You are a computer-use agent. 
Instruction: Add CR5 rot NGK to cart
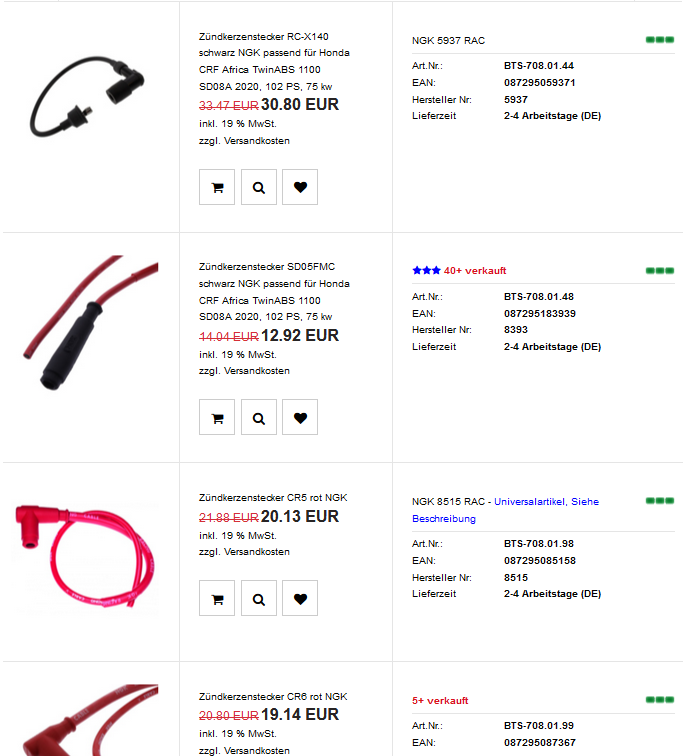(217, 598)
